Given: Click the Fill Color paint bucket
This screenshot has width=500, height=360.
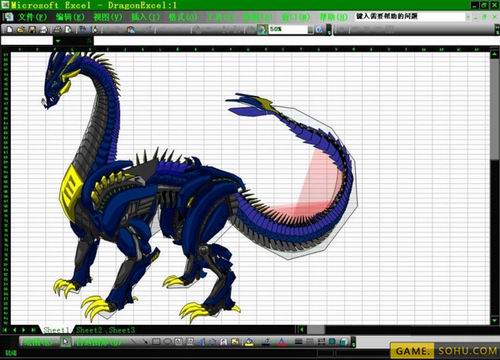Looking at the screenshot, I should 249,342.
